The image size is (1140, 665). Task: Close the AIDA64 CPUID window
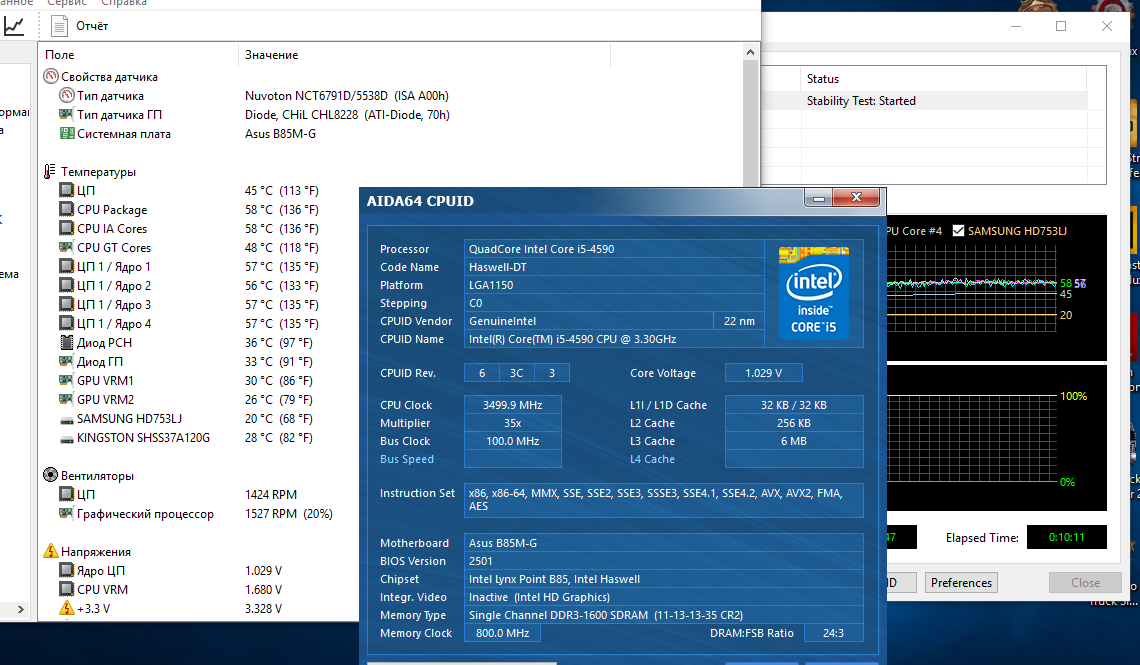click(x=856, y=198)
